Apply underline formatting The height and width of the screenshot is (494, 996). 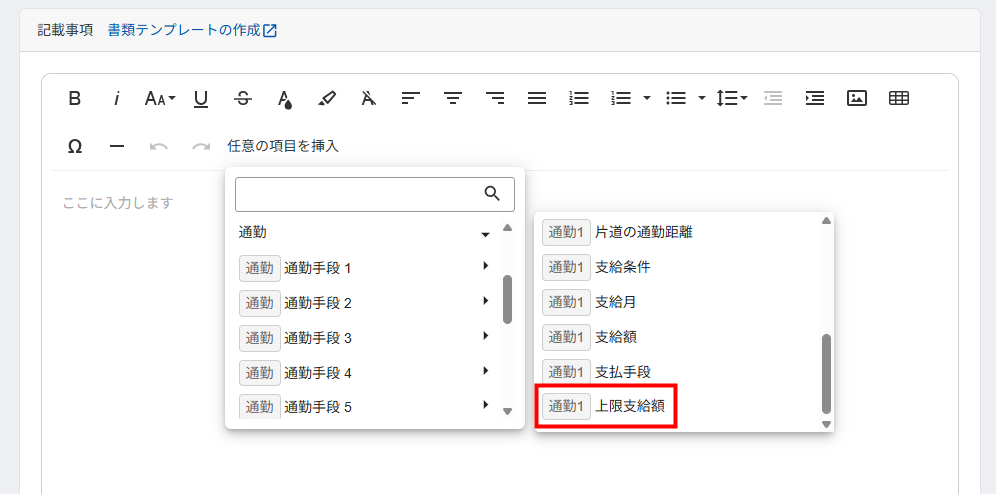[x=201, y=98]
